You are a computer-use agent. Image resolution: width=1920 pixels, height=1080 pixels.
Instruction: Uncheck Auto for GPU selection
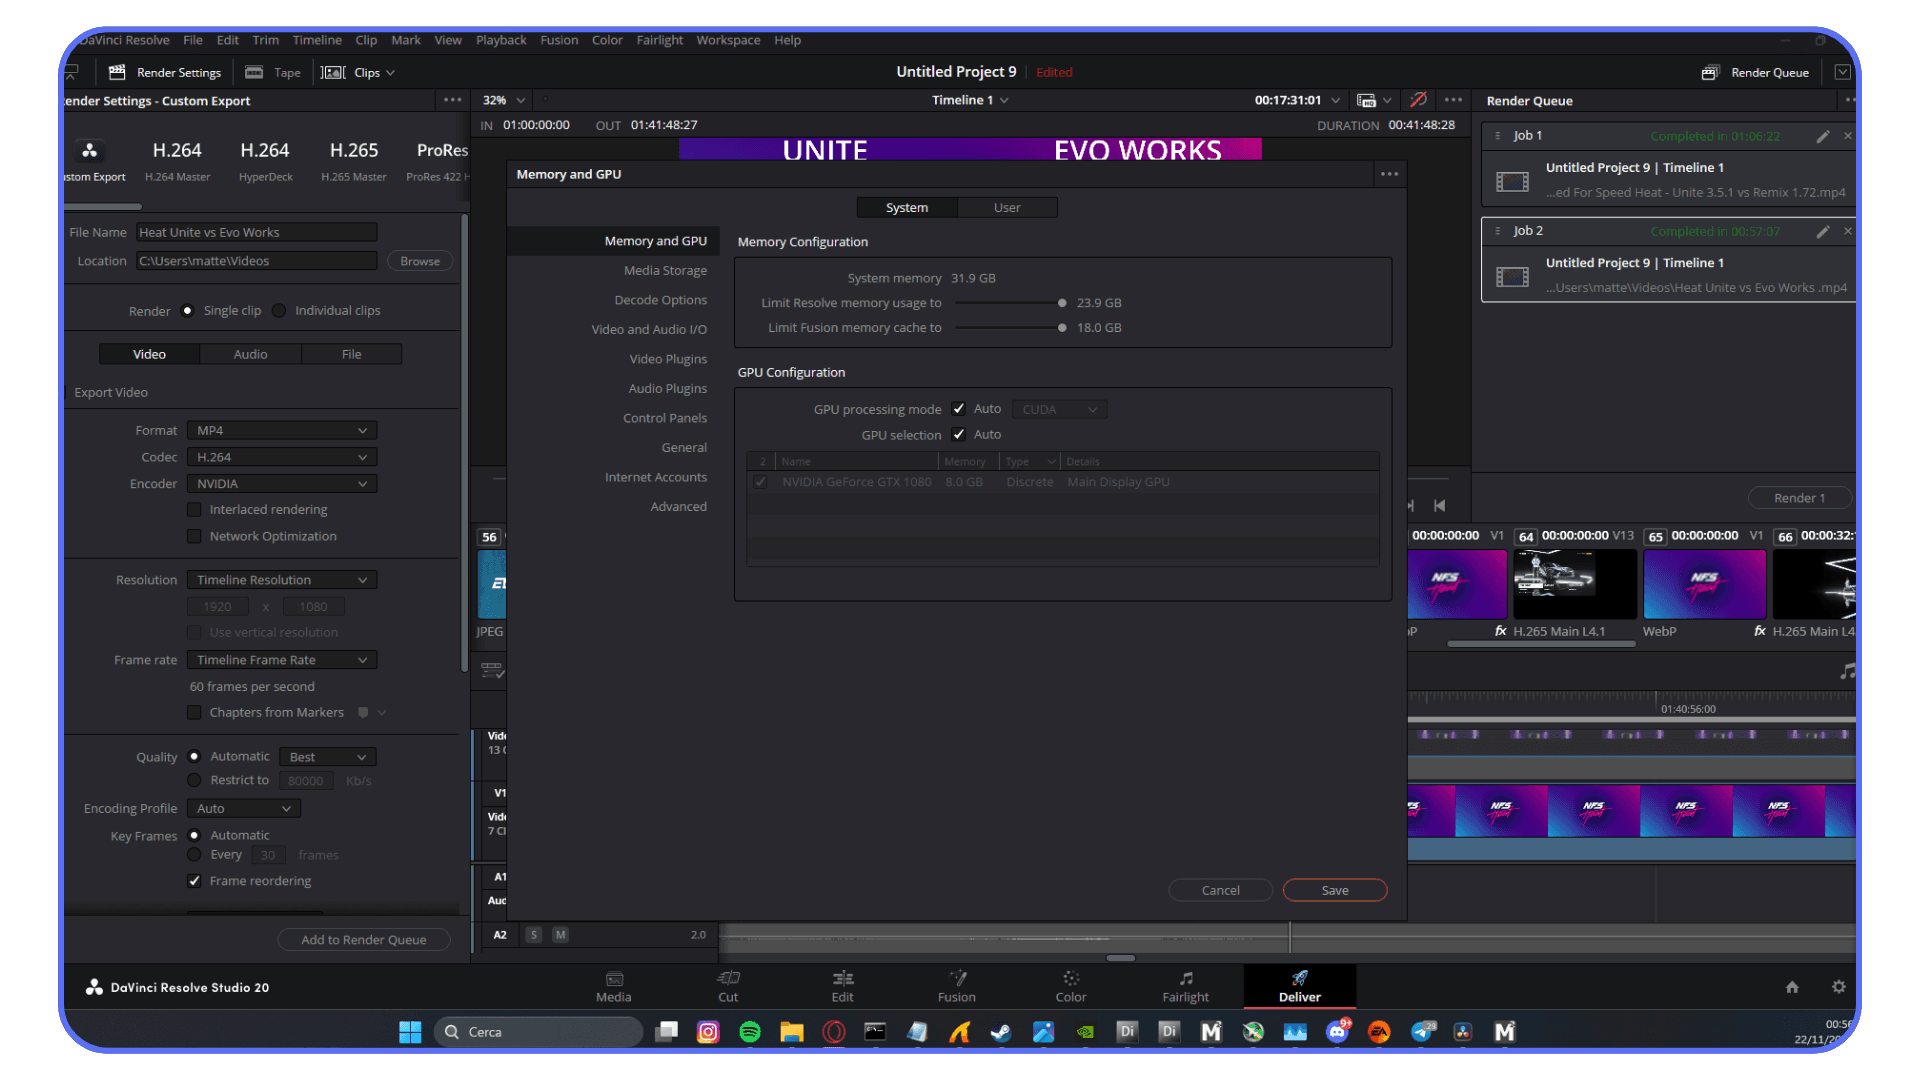(959, 434)
